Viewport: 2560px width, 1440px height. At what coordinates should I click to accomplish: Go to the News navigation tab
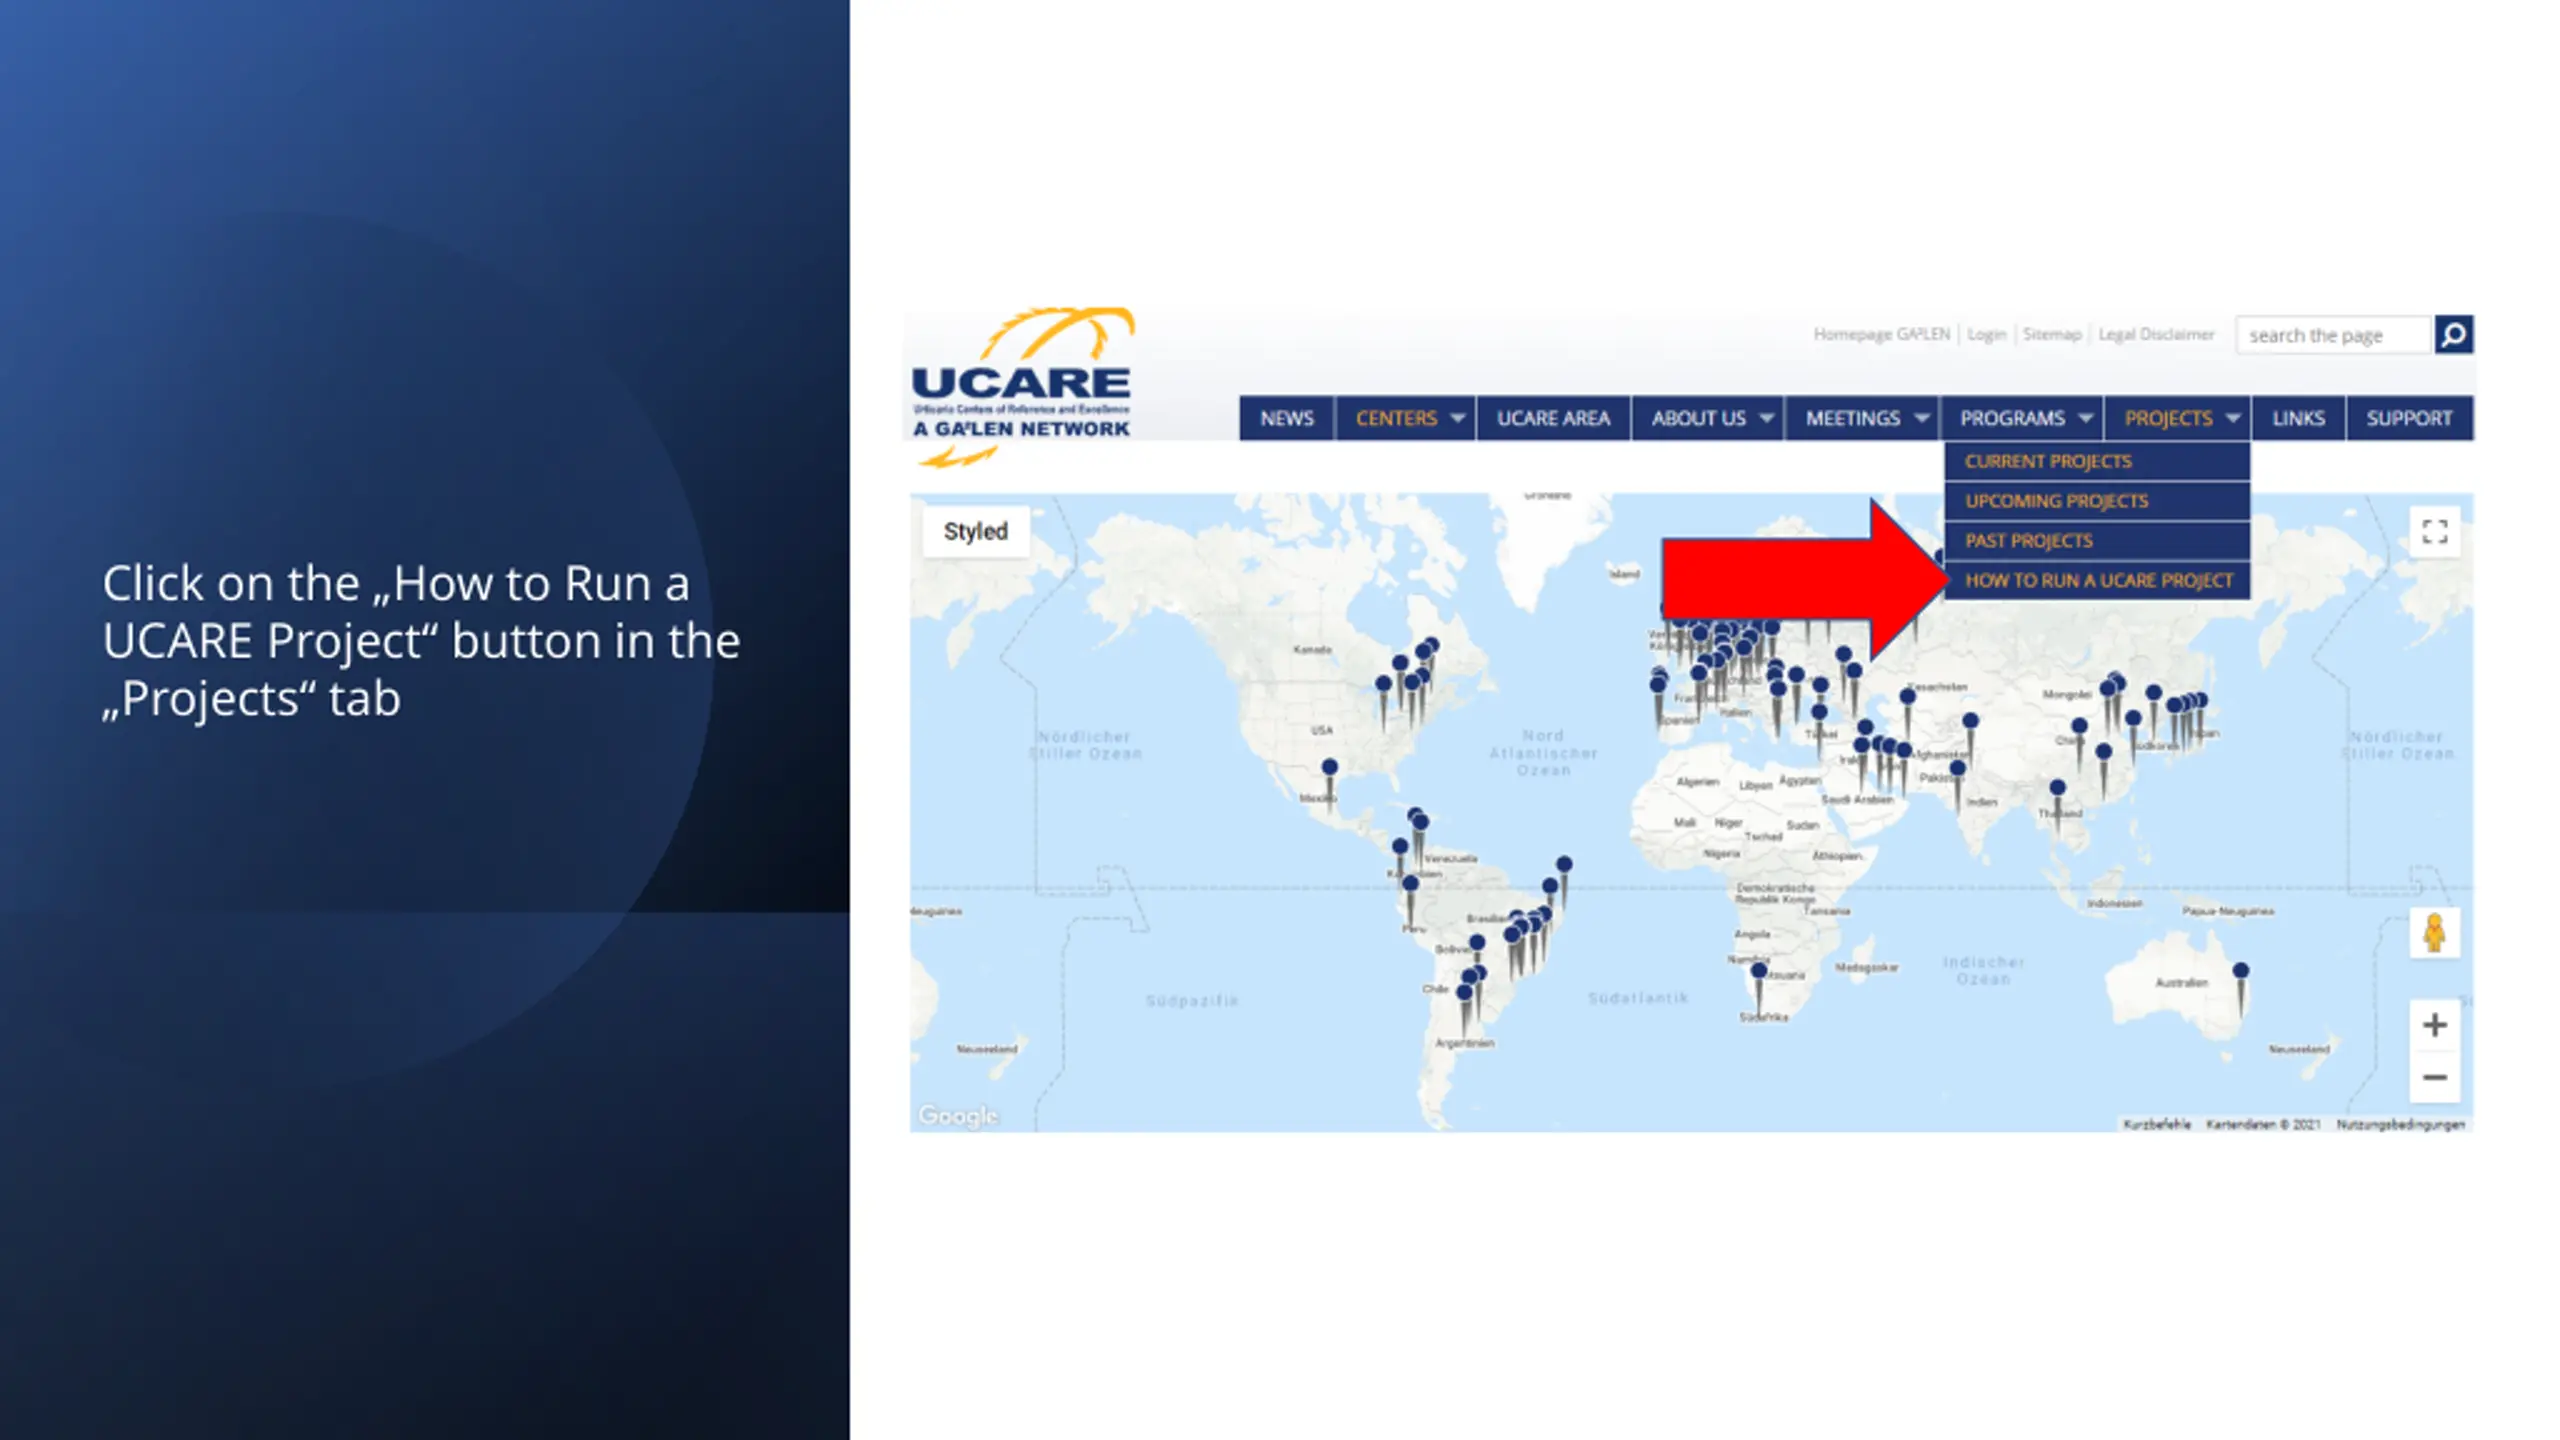click(1286, 418)
